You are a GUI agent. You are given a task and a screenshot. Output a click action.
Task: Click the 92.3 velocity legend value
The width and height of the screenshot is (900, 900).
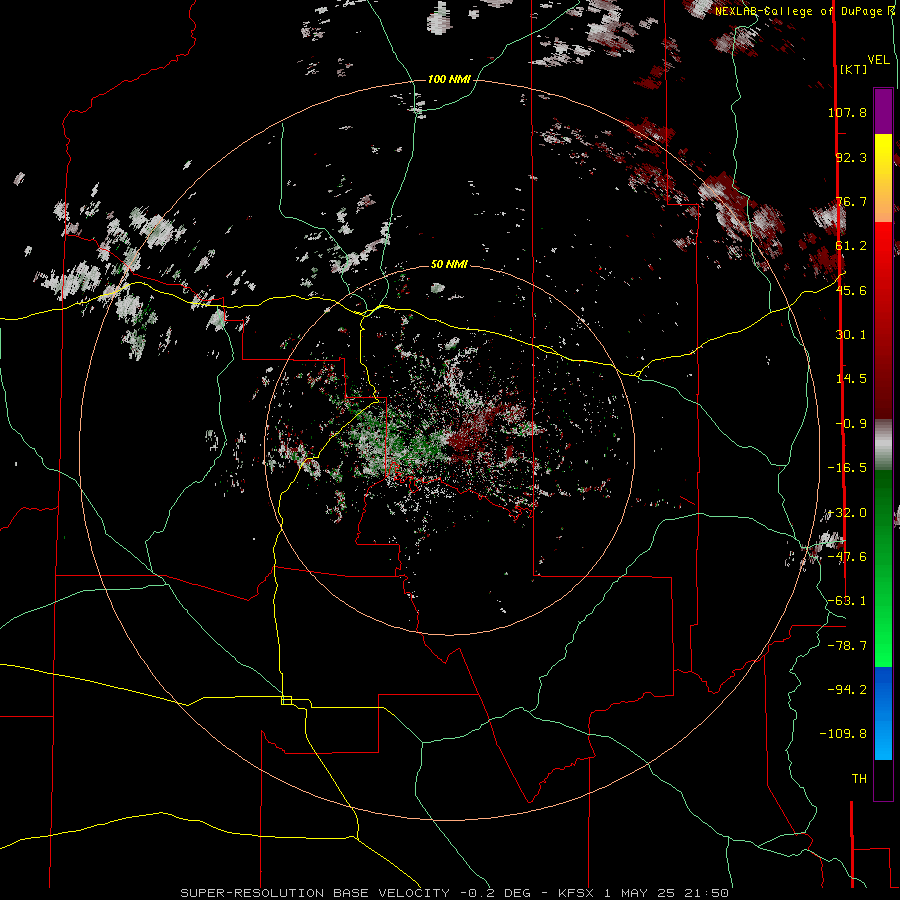(x=851, y=157)
